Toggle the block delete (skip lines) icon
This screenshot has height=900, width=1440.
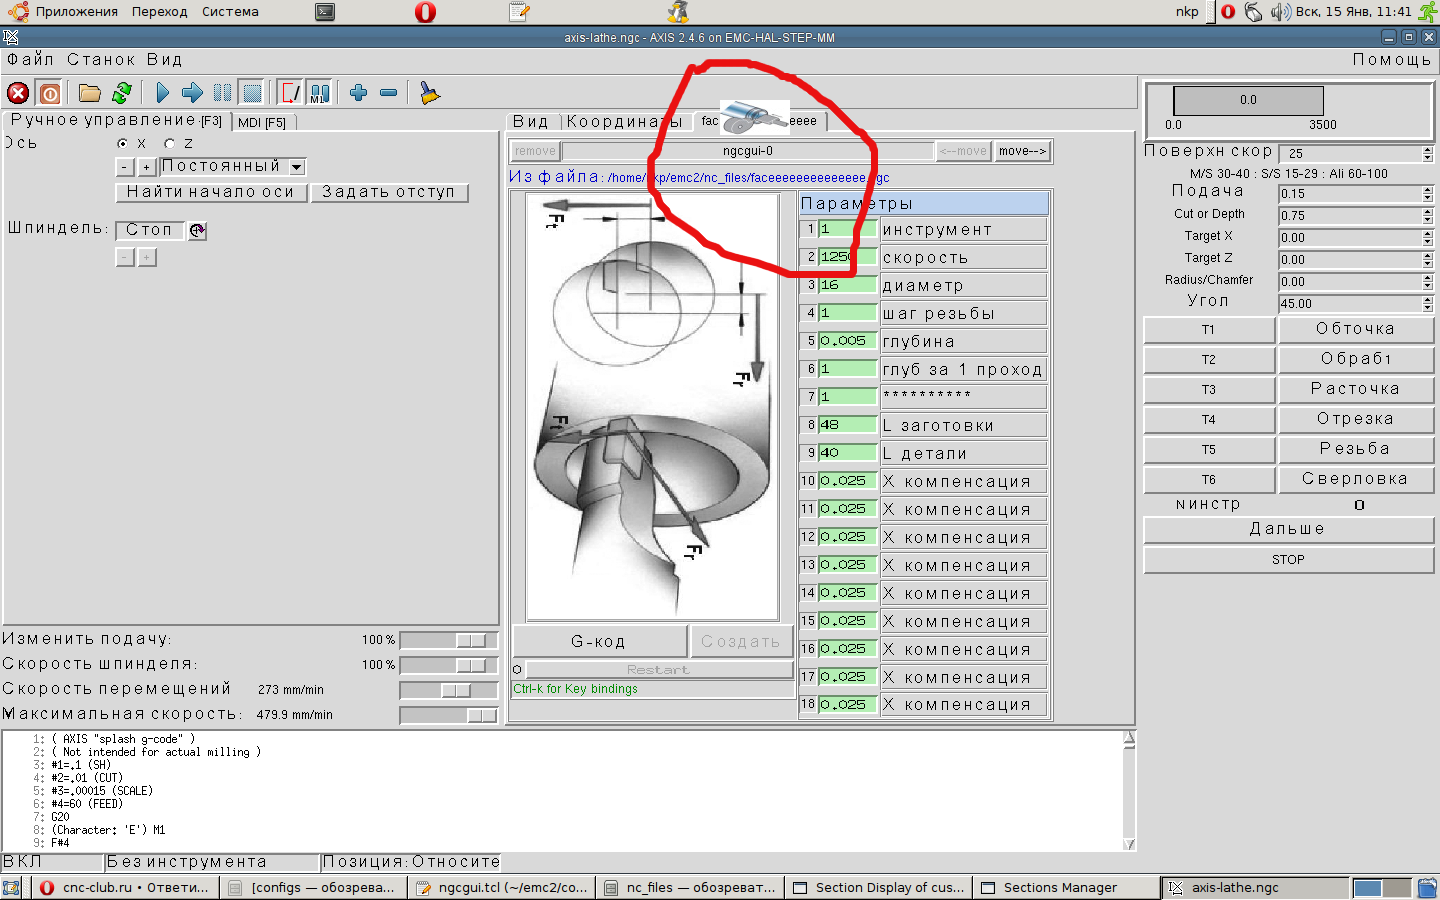[290, 93]
